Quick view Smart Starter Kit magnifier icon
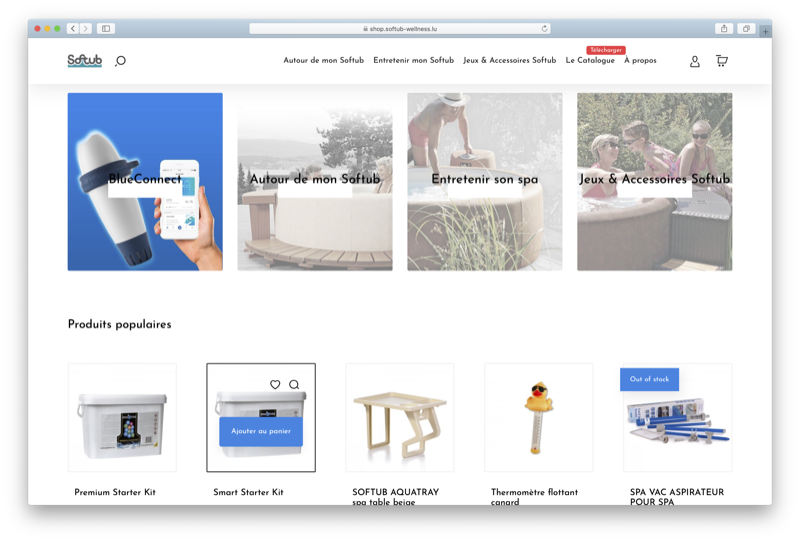The image size is (800, 542). (294, 384)
